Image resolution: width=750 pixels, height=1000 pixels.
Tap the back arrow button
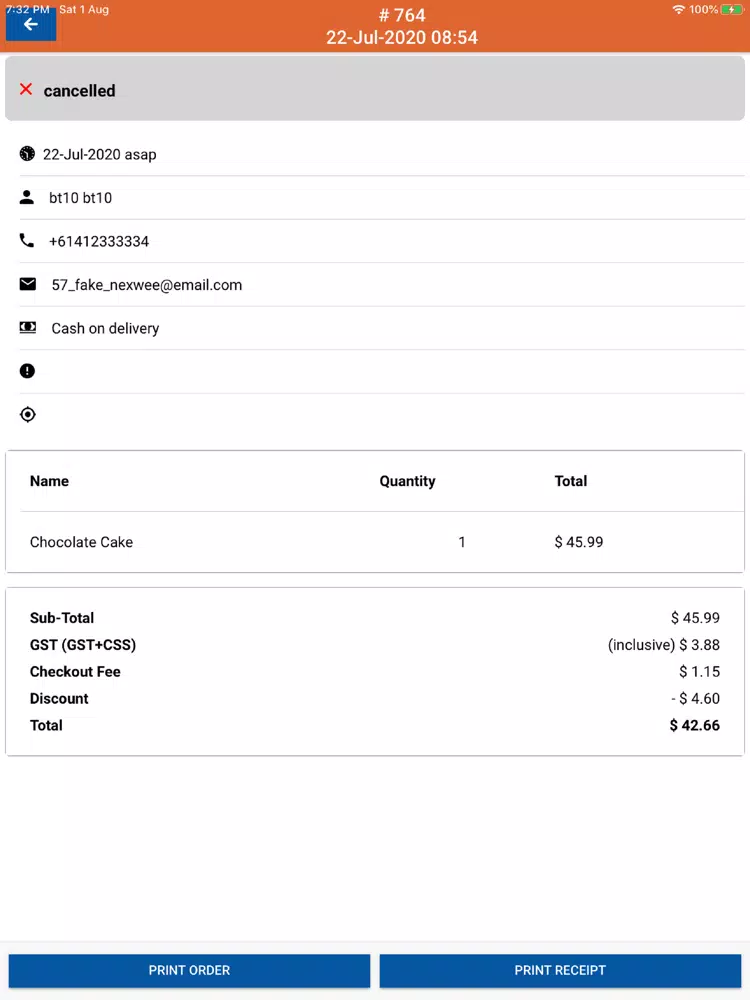tap(31, 25)
